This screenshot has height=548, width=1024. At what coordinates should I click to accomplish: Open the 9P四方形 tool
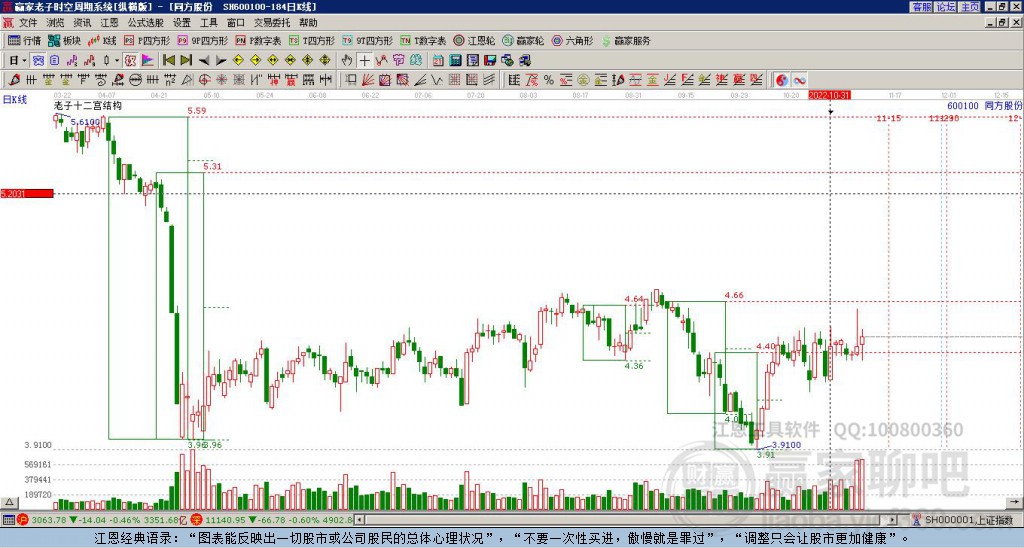click(x=202, y=40)
